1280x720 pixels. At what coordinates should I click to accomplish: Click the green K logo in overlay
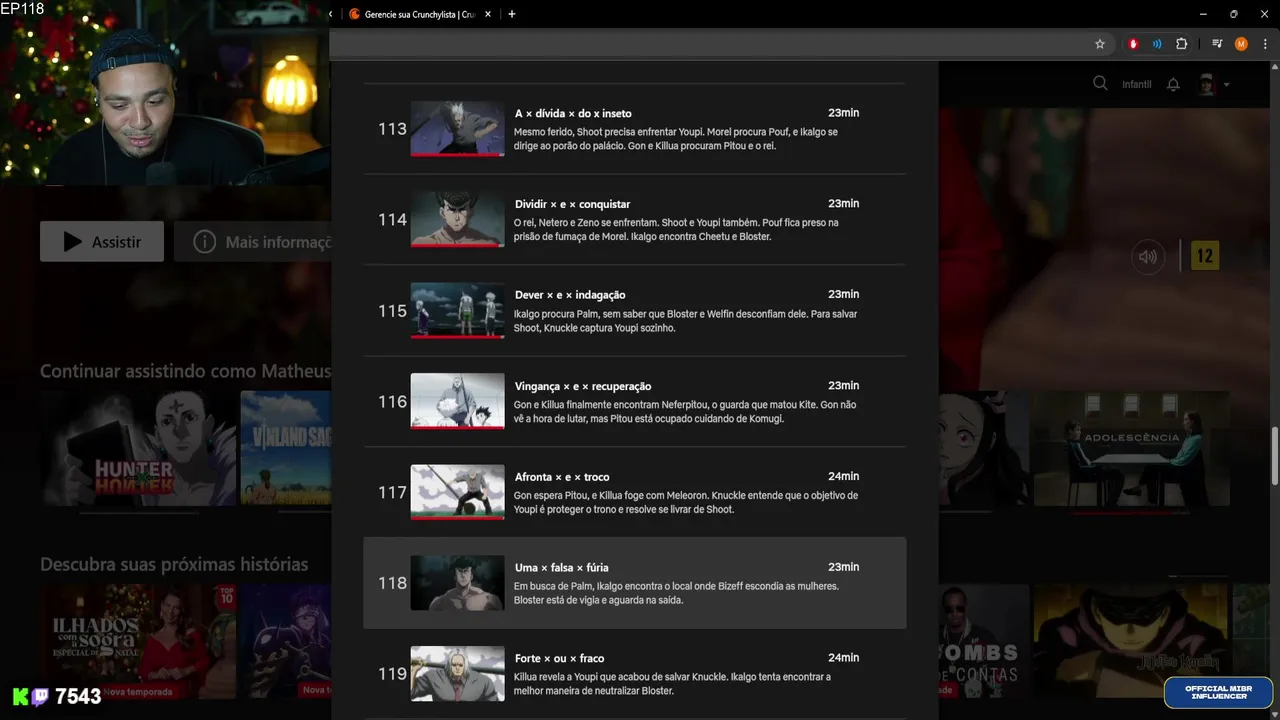coord(20,697)
